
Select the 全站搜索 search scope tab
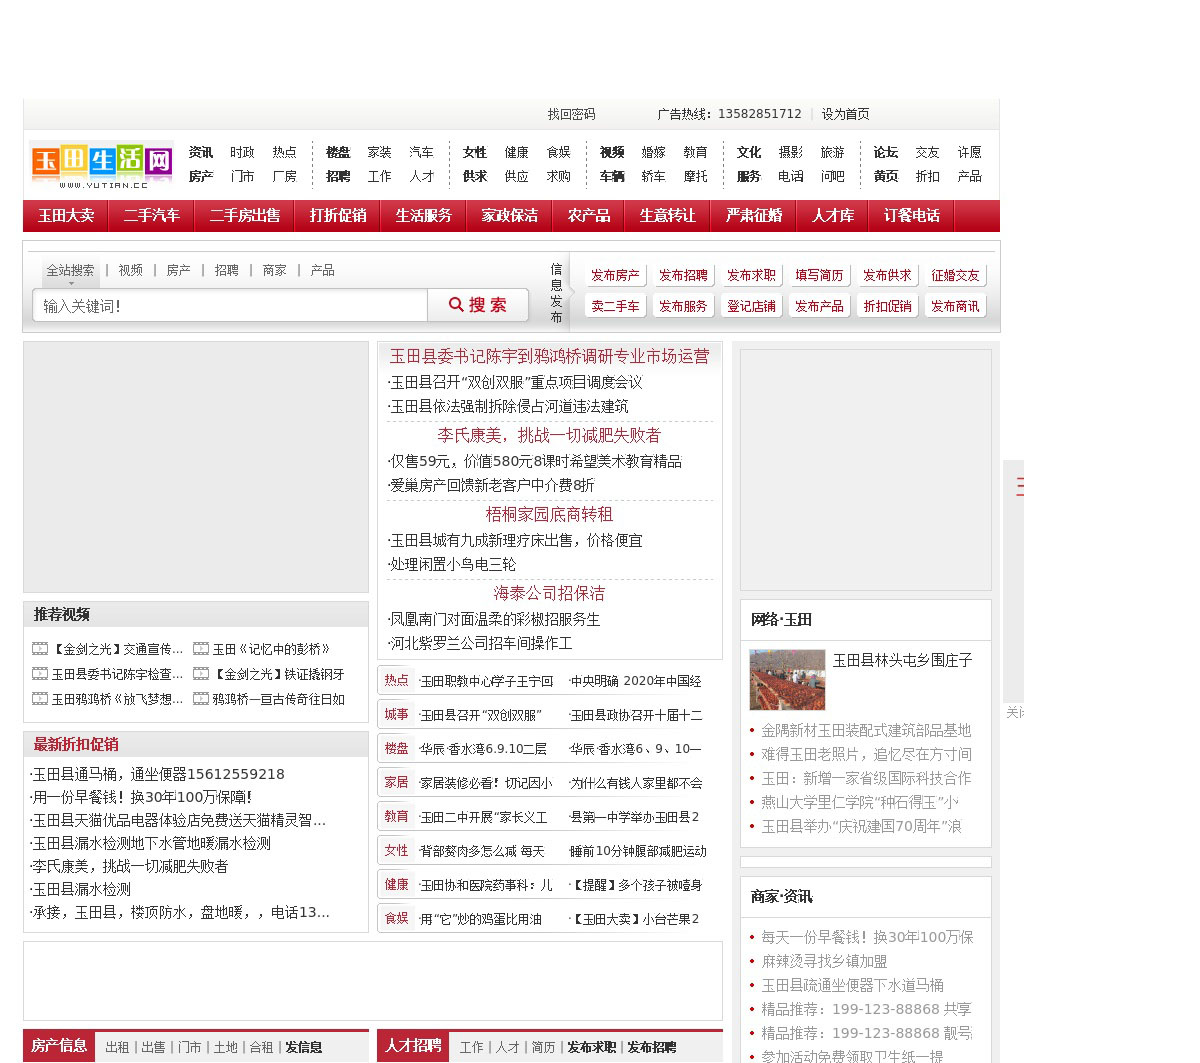click(70, 270)
